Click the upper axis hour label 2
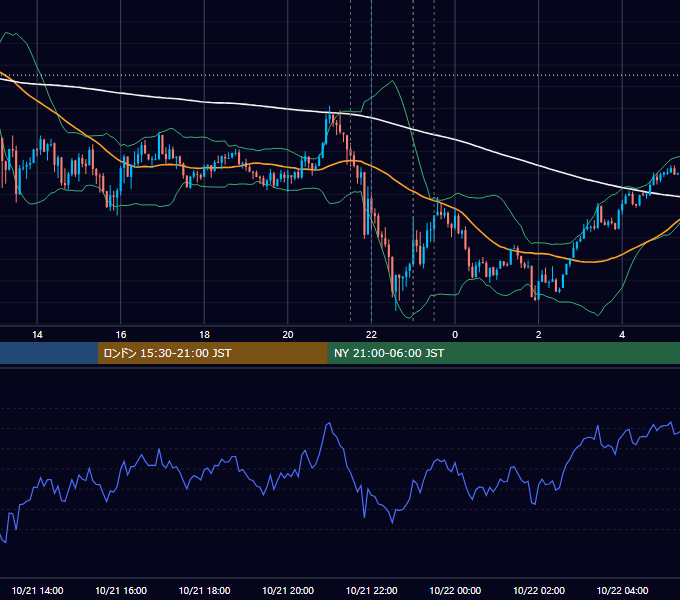Screen dimensions: 680x600 tap(538, 335)
